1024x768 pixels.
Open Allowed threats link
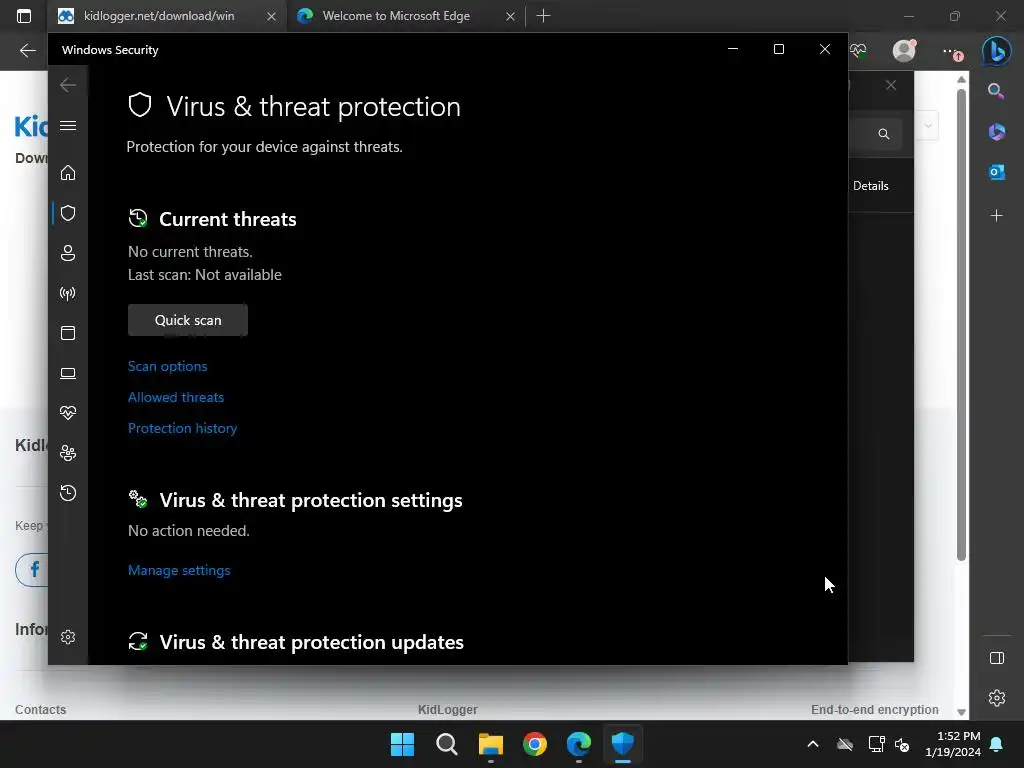[x=176, y=397]
